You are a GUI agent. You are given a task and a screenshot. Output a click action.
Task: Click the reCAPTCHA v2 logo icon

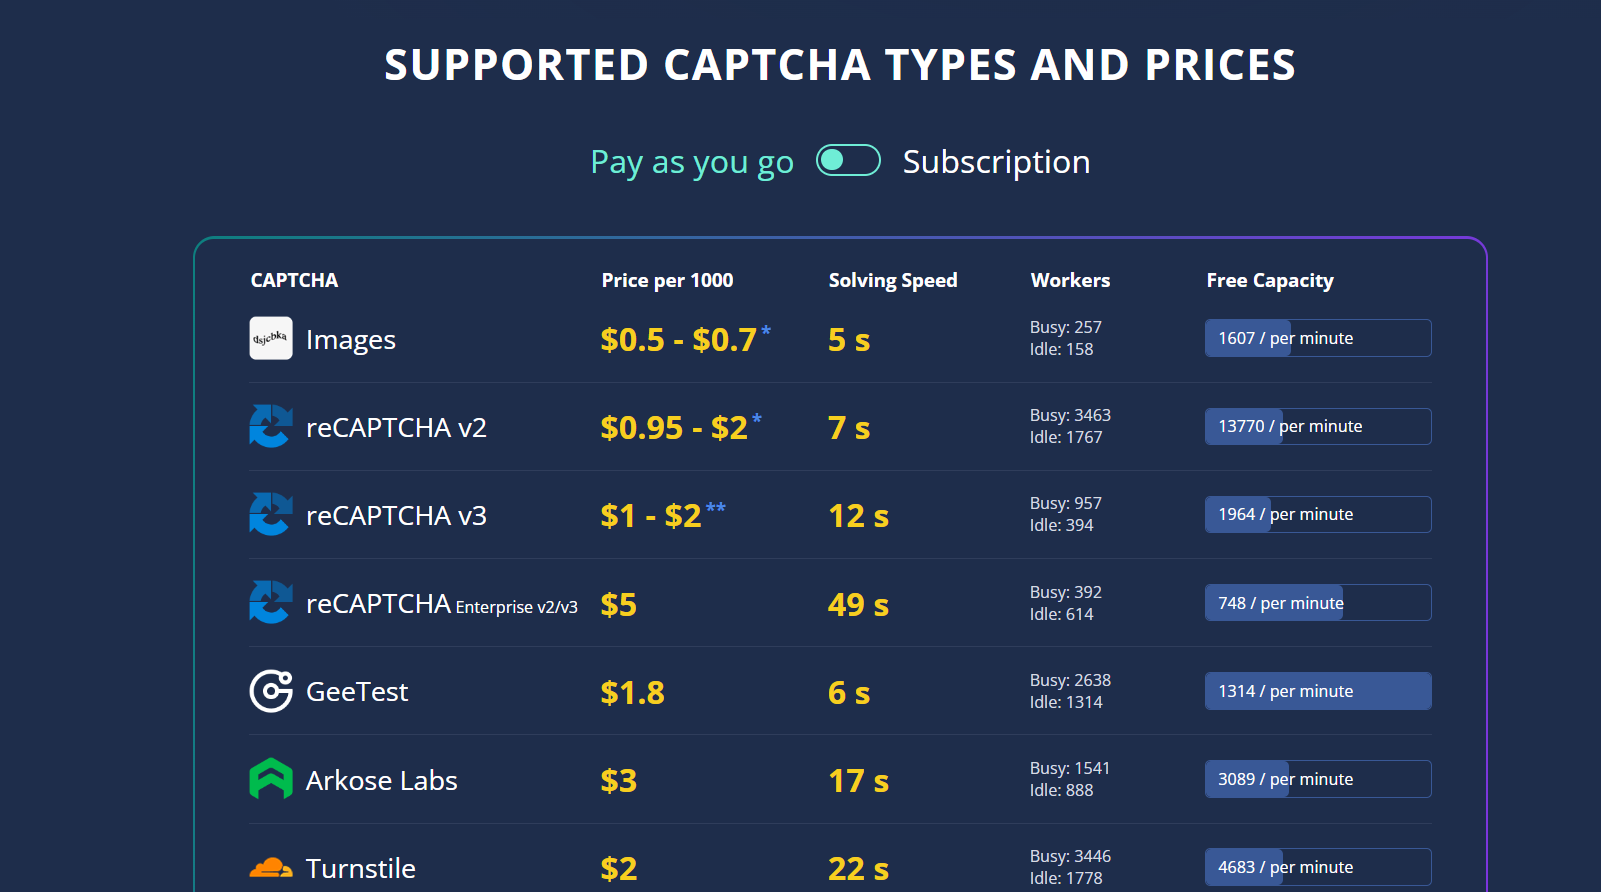pyautogui.click(x=271, y=427)
